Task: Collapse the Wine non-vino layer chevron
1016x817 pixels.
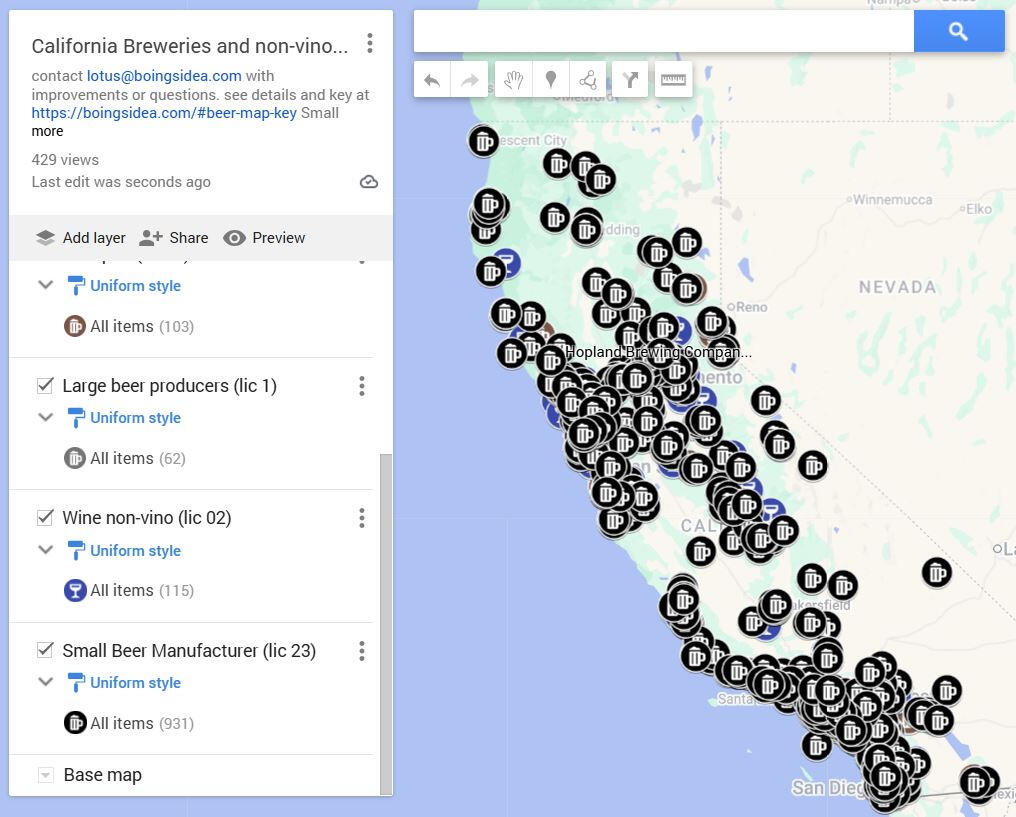Action: (45, 549)
